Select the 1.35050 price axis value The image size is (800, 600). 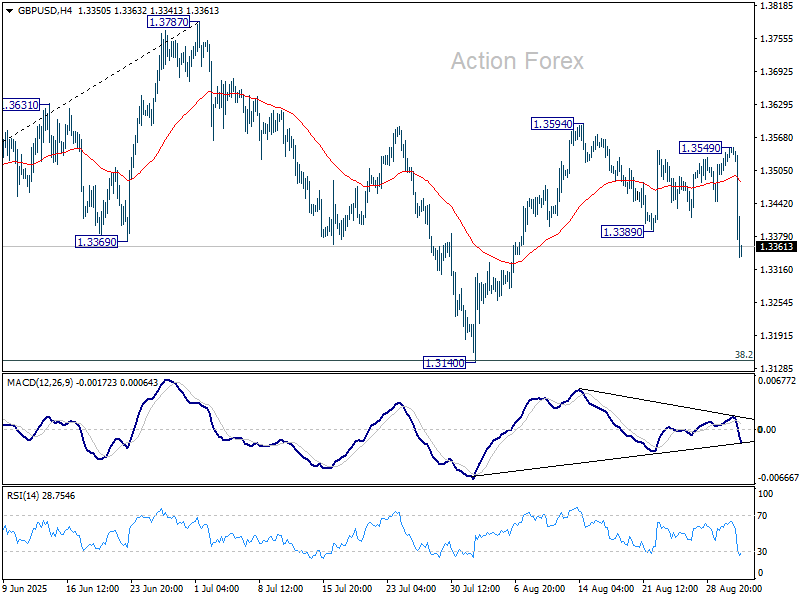coord(777,171)
